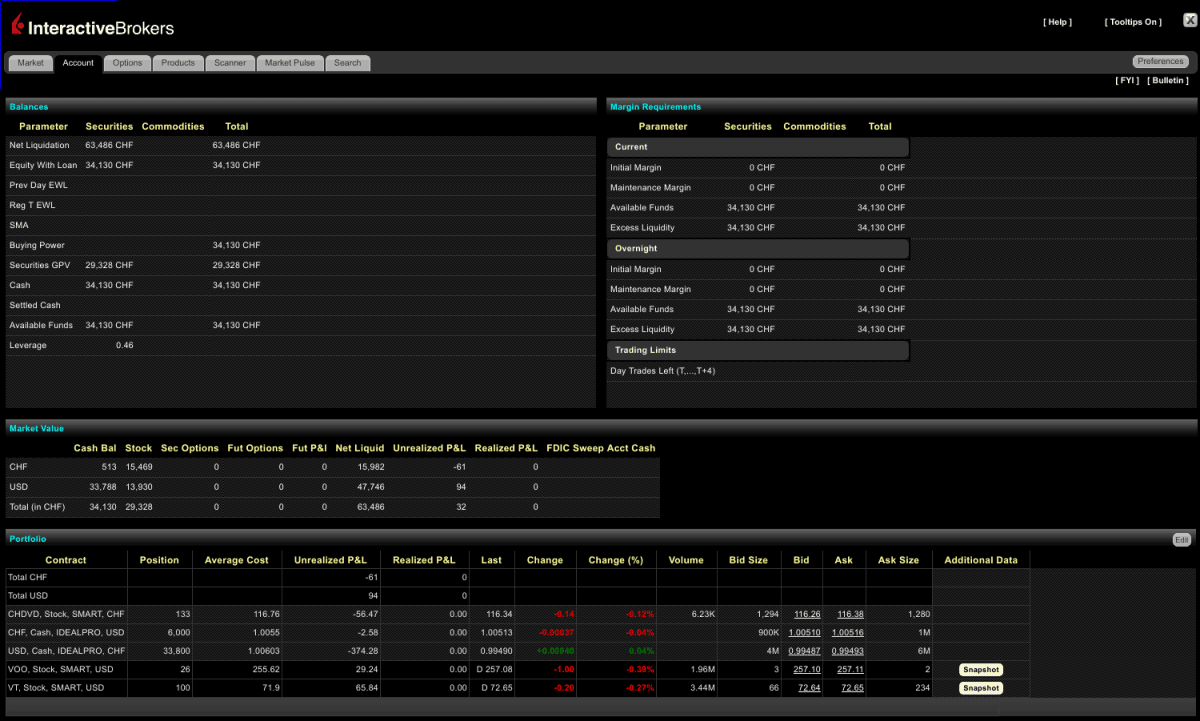Toggle Tooltips On setting
The width and height of the screenshot is (1200, 721).
1131,21
